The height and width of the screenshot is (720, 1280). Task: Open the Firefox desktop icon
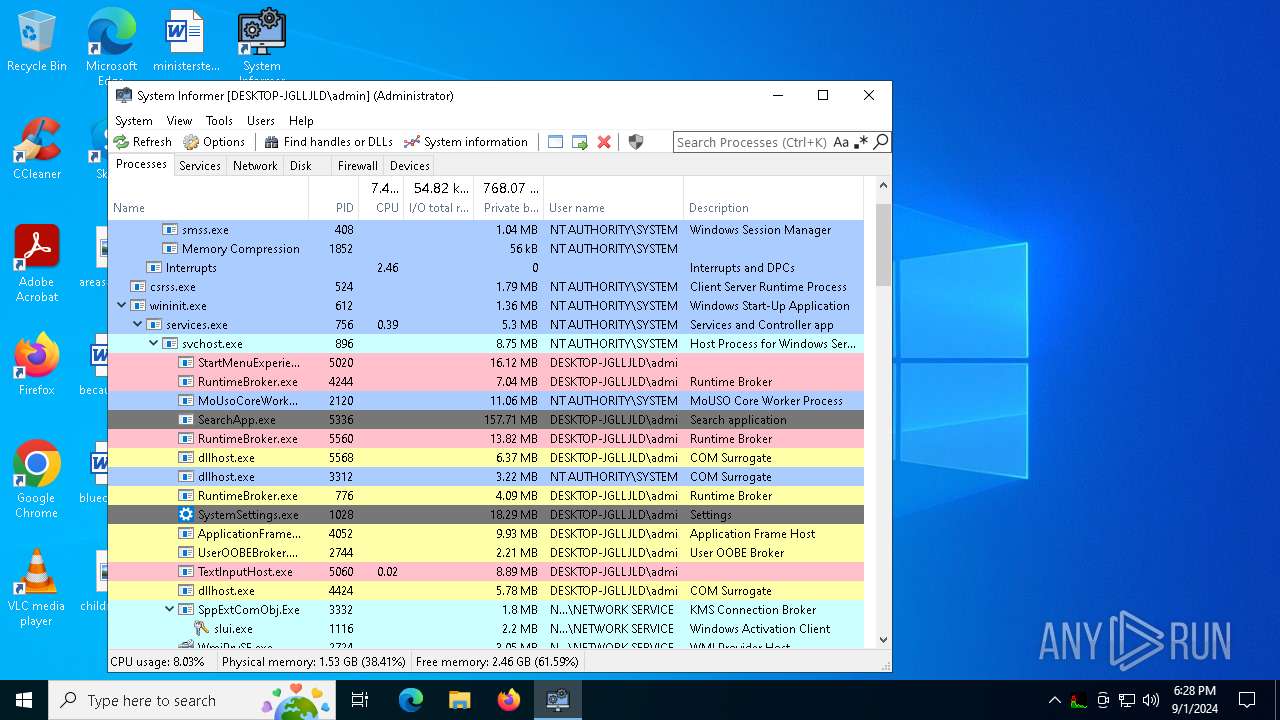click(37, 365)
